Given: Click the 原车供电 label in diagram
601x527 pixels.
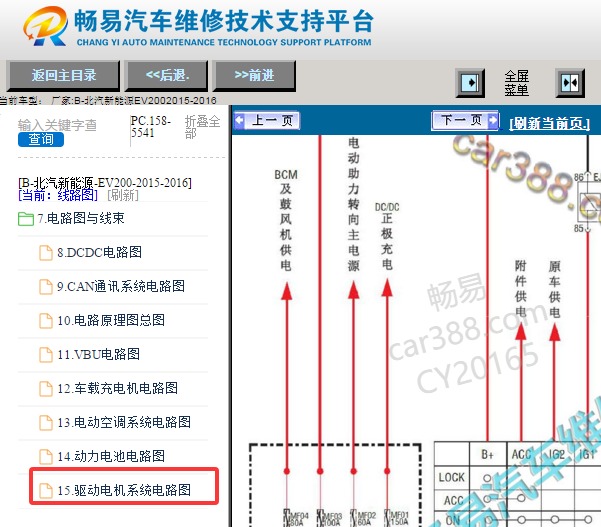Looking at the screenshot, I should point(555,288).
